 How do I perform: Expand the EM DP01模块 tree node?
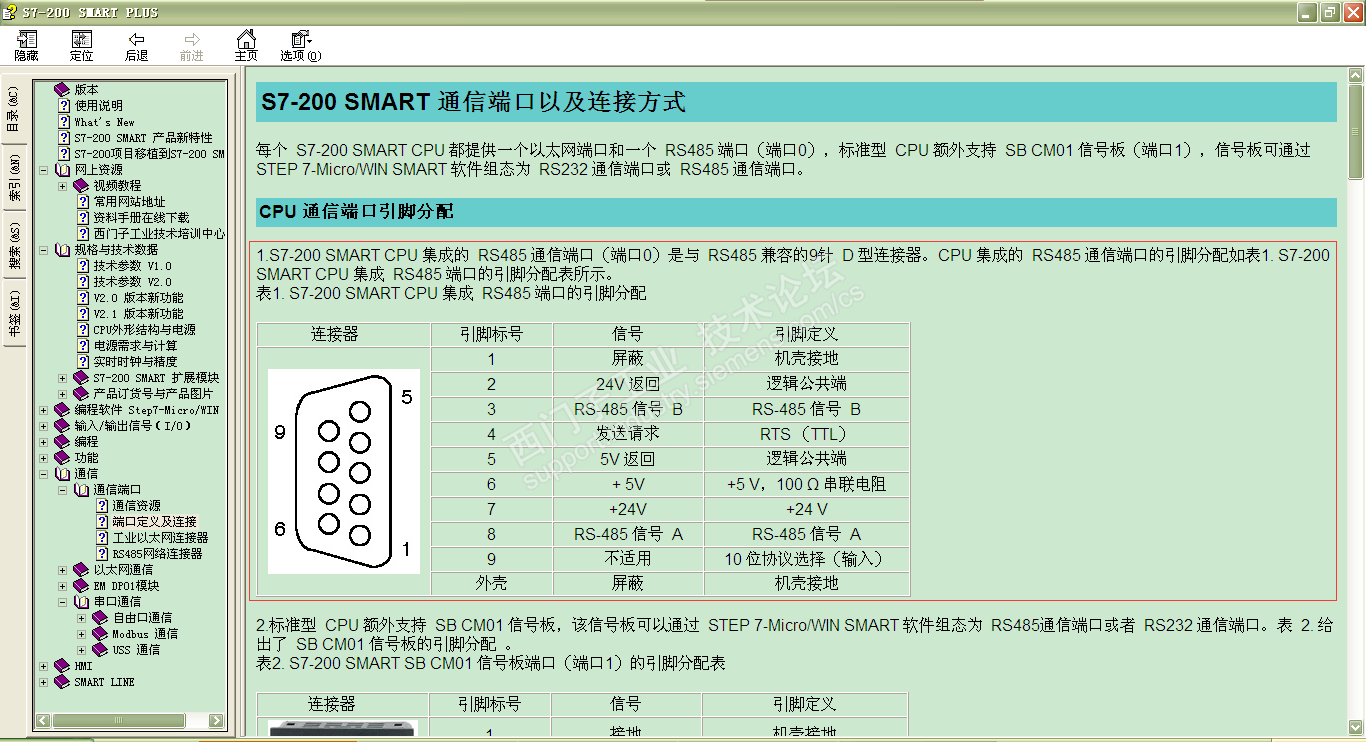coord(63,586)
